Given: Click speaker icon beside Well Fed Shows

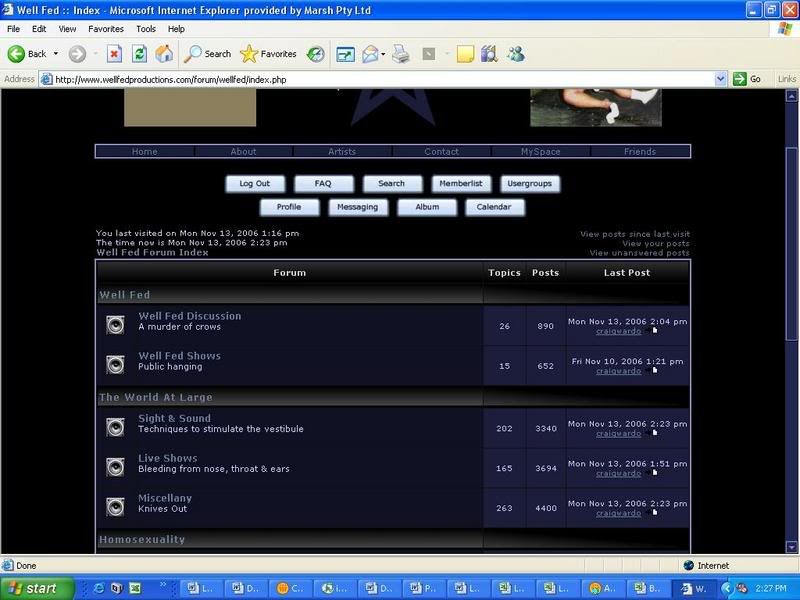Looking at the screenshot, I should [x=115, y=365].
